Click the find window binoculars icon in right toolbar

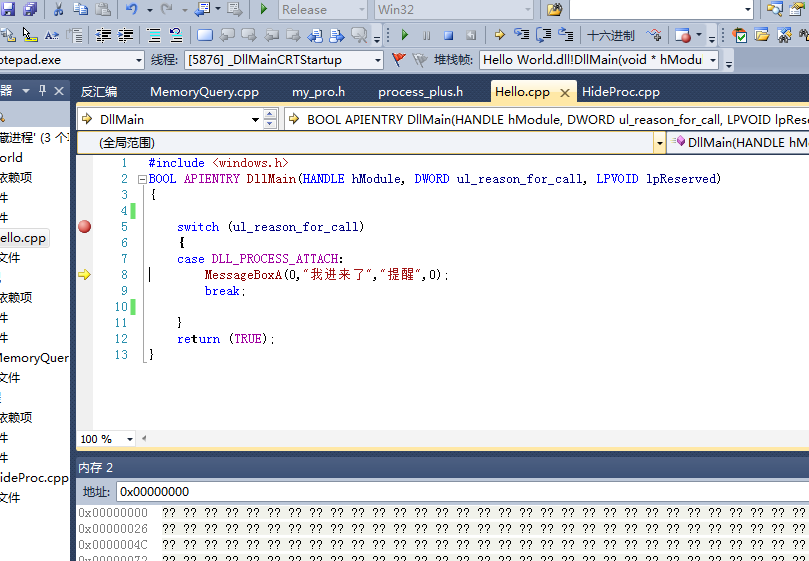tap(784, 35)
